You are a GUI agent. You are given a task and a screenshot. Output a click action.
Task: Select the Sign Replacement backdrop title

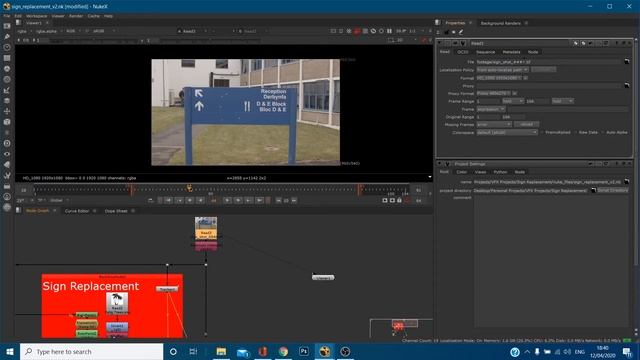91,286
